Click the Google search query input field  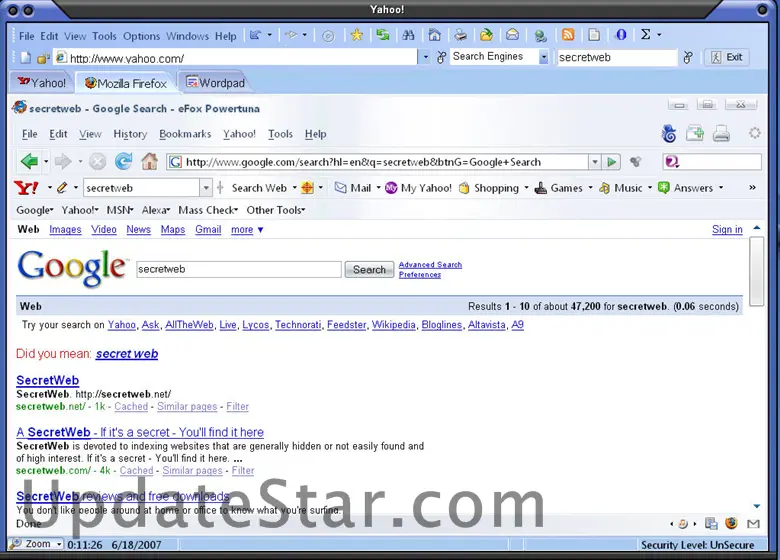click(239, 270)
